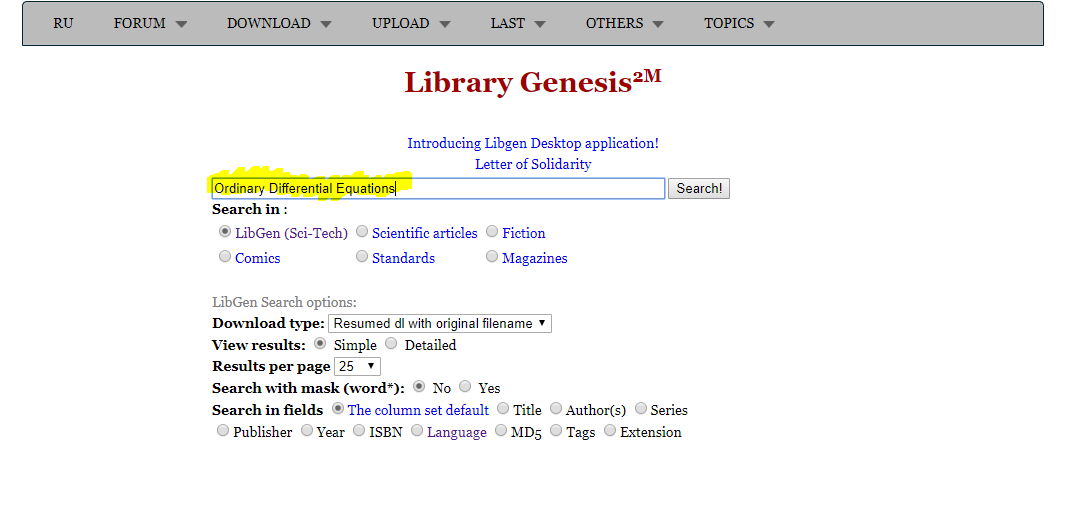The image size is (1078, 520).
Task: Select Detailed view results radio button
Action: [x=391, y=343]
